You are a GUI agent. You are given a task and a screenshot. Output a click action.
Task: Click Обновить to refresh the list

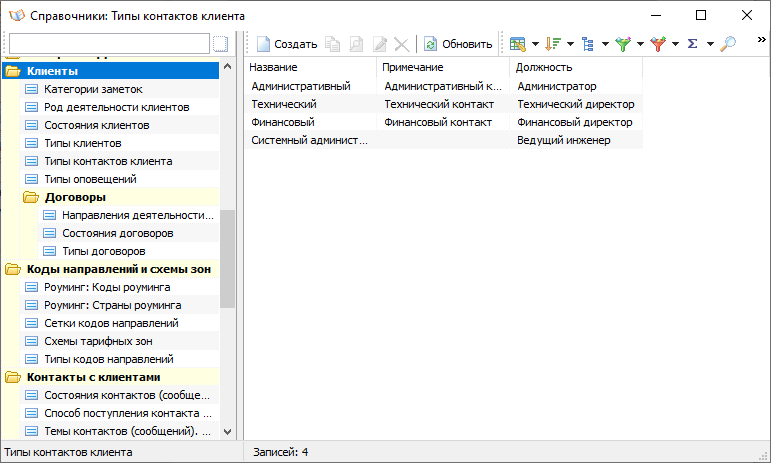tap(458, 44)
